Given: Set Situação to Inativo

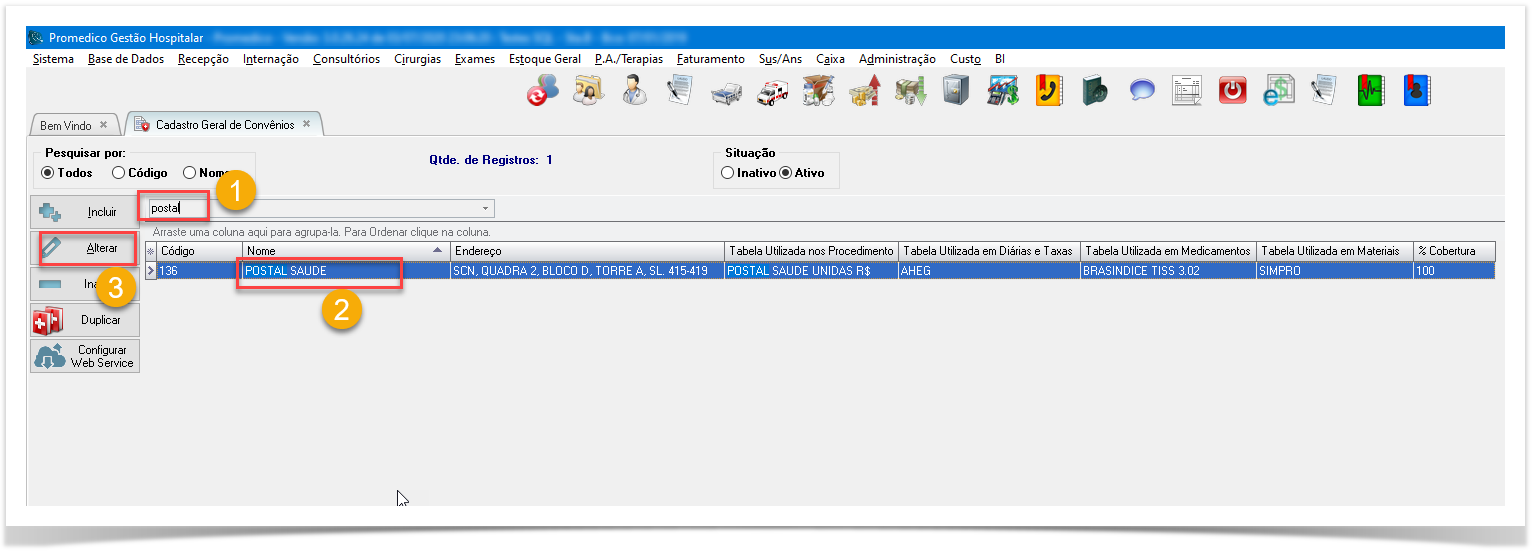Looking at the screenshot, I should pos(727,173).
